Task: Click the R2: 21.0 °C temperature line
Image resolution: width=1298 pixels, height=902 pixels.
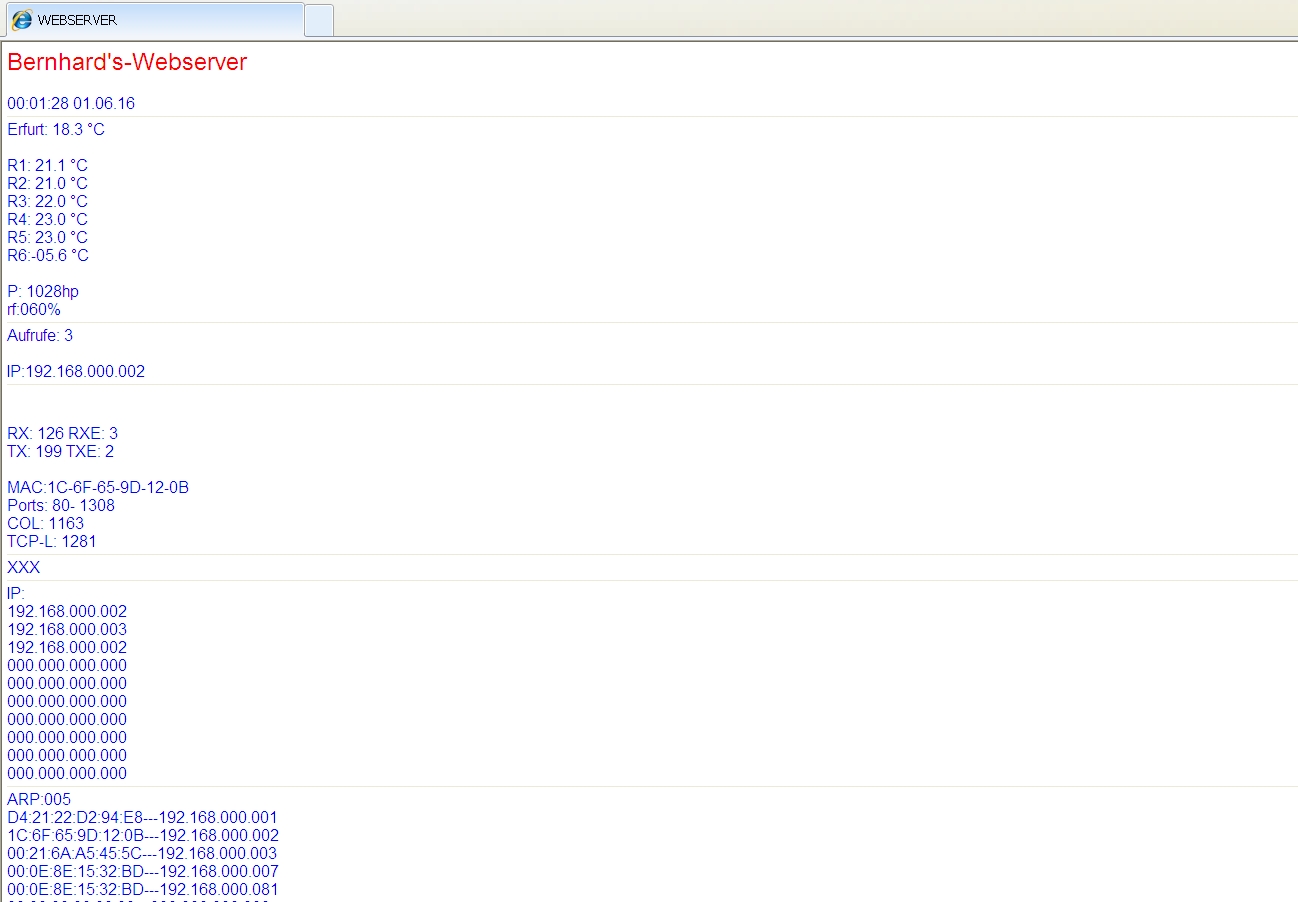Action: pyautogui.click(x=48, y=183)
